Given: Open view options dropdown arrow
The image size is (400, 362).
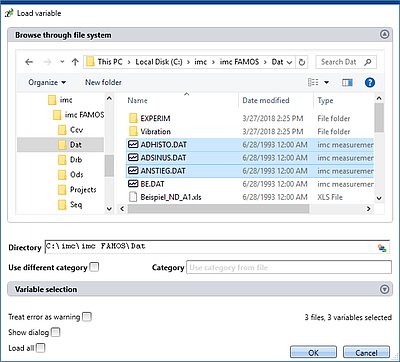Looking at the screenshot, I should click(x=327, y=82).
